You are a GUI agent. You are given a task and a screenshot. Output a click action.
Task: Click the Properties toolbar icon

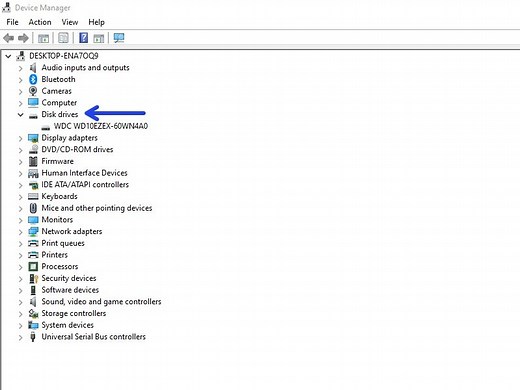click(x=63, y=38)
